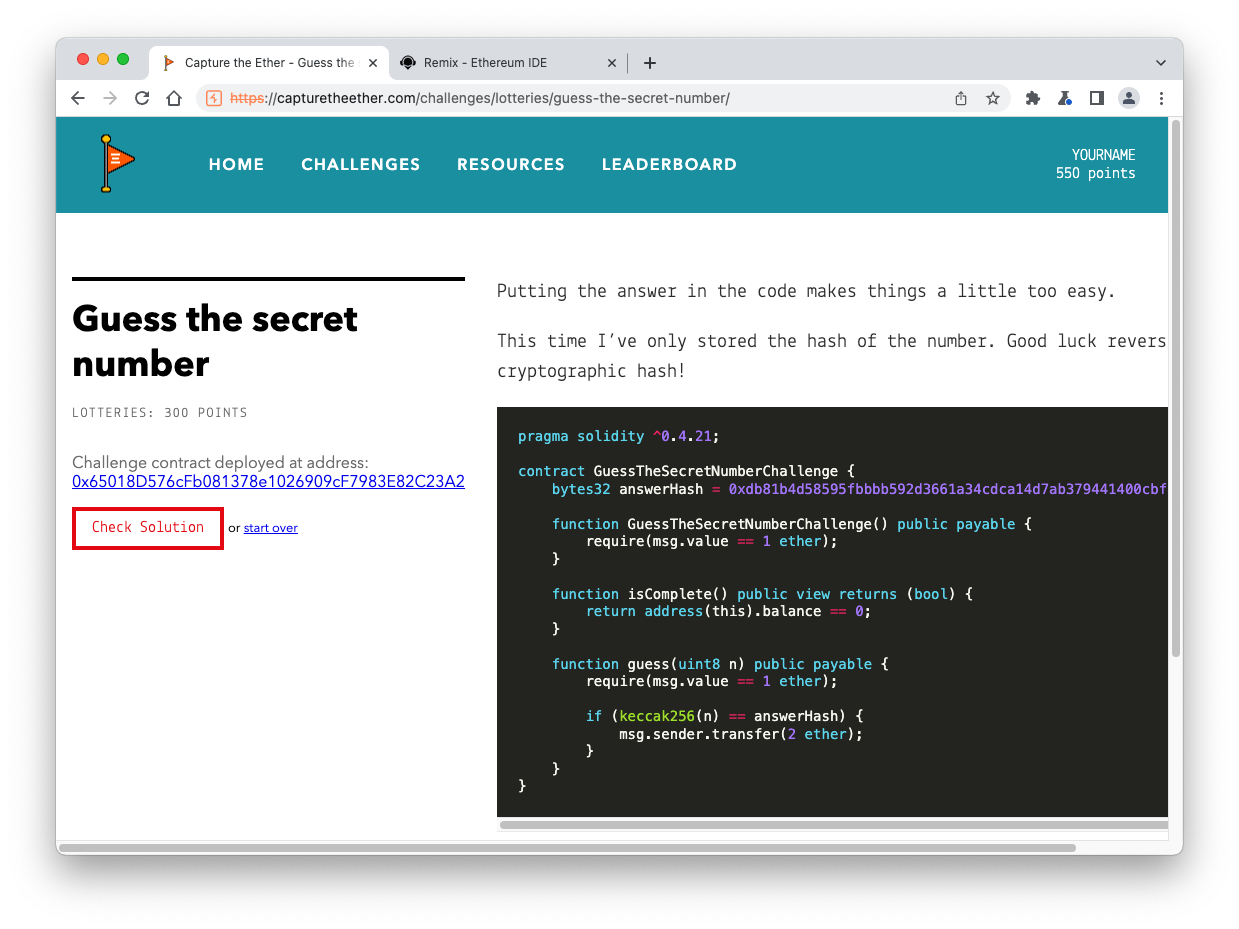Click the code block horizontal scrollbar
Screen dimensions: 1239x929
833,825
